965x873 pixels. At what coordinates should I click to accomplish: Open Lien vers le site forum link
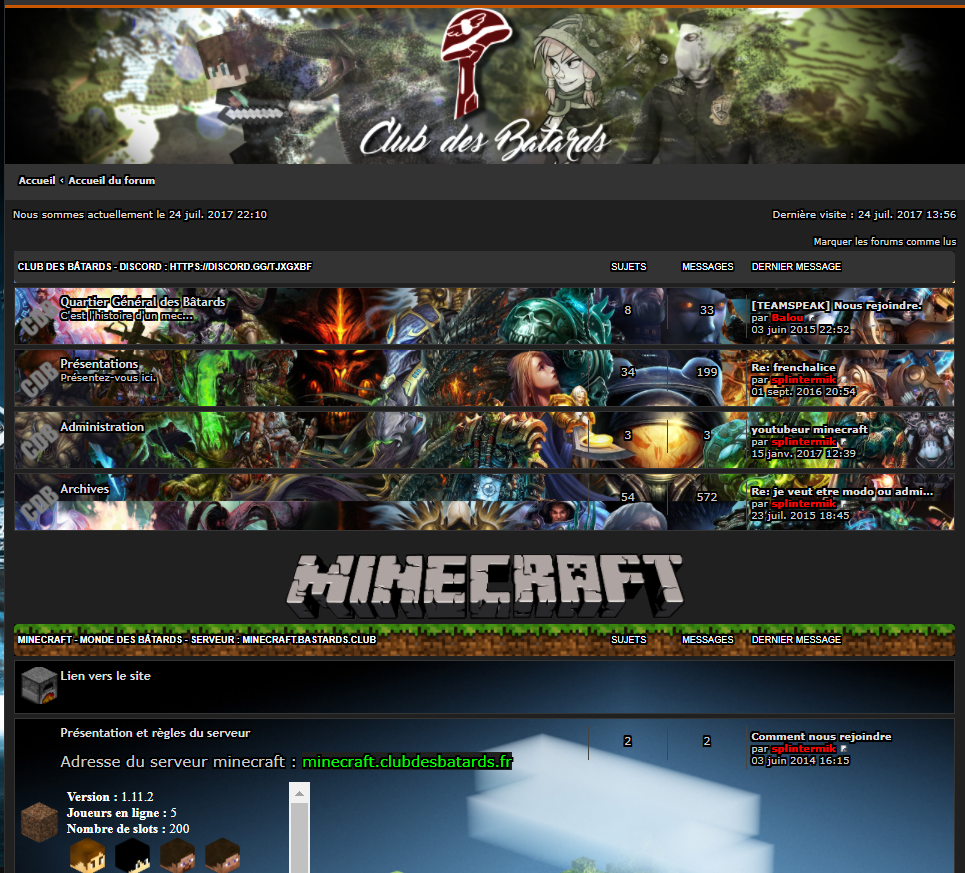105,676
